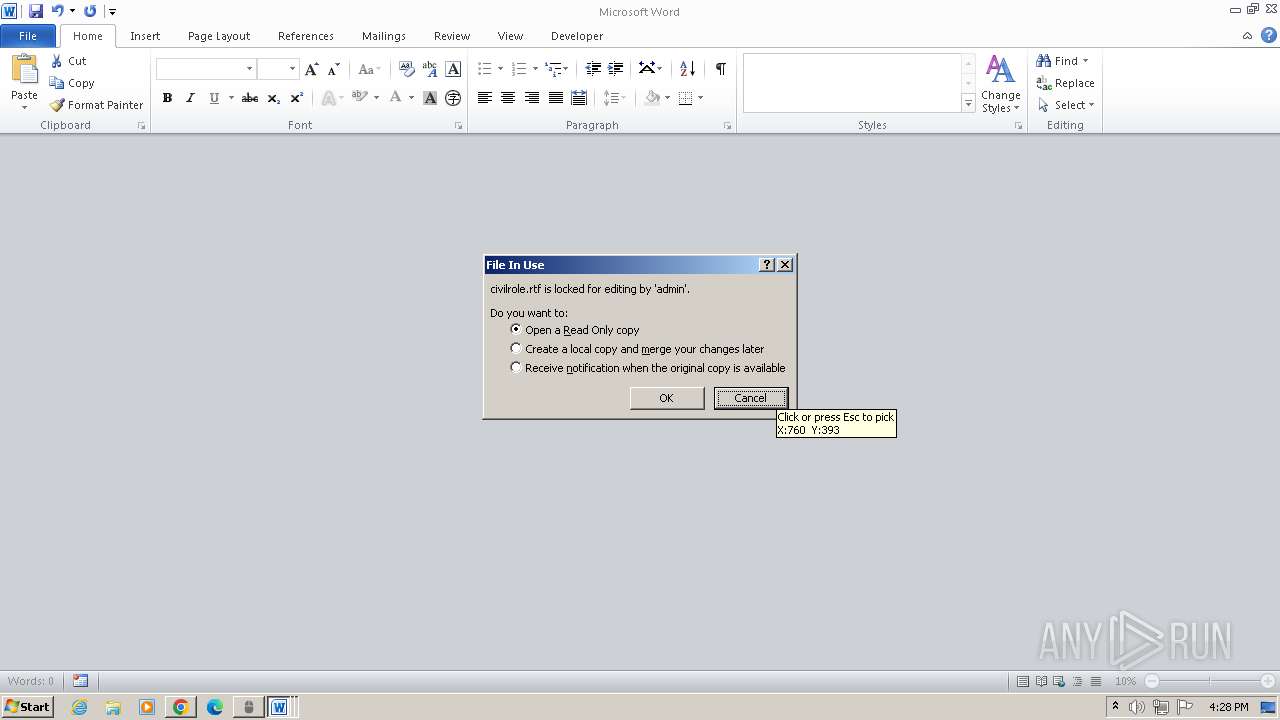Toggle Italic formatting

point(190,98)
